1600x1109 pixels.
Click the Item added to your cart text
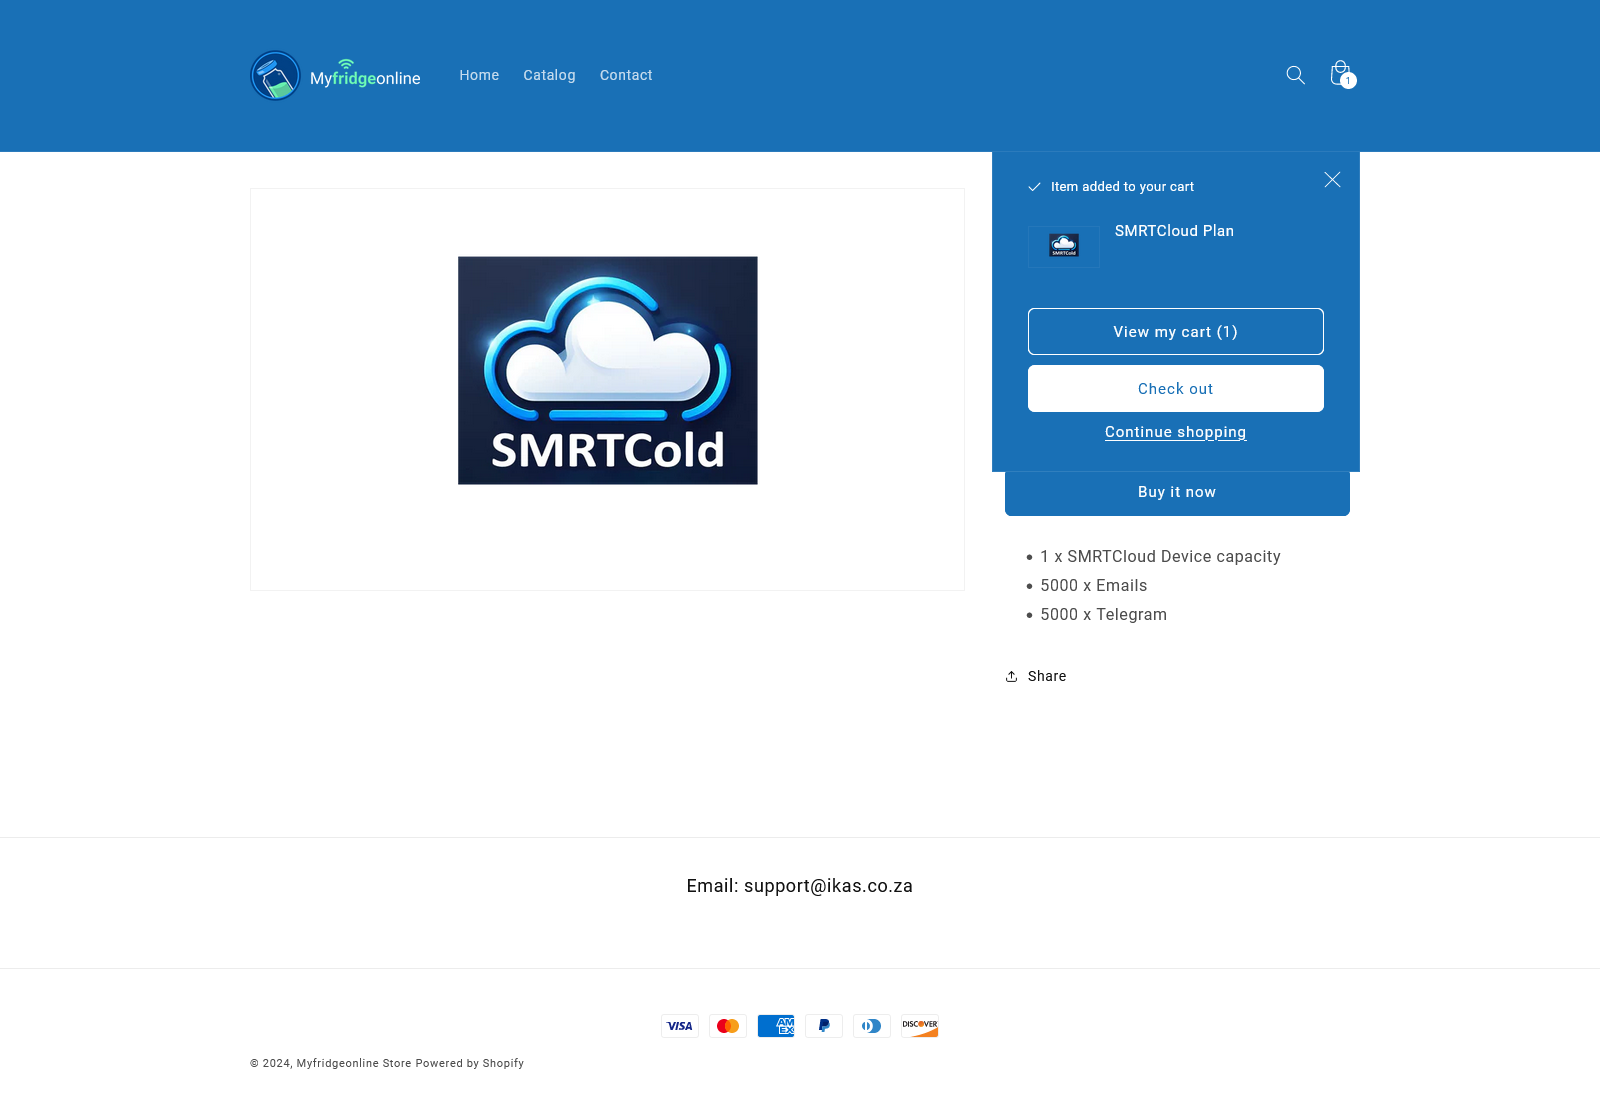[1122, 187]
